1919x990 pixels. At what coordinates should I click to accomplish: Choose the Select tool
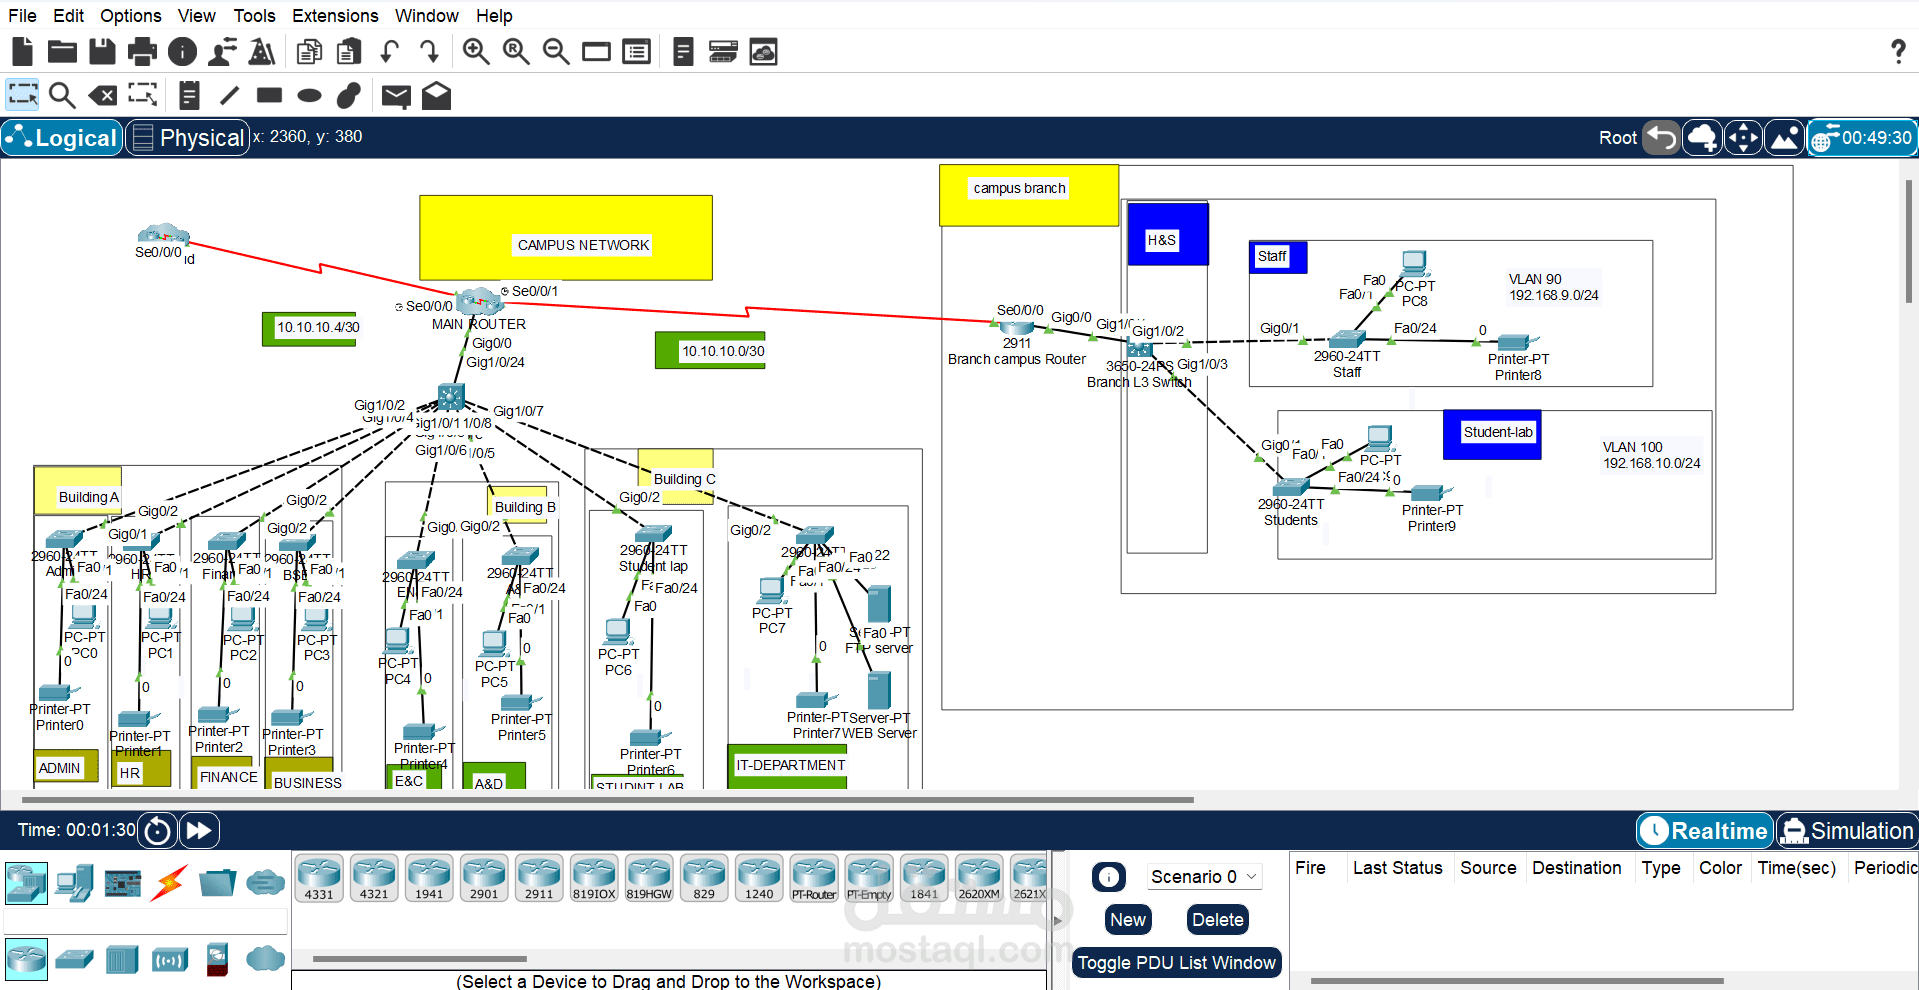pyautogui.click(x=22, y=95)
